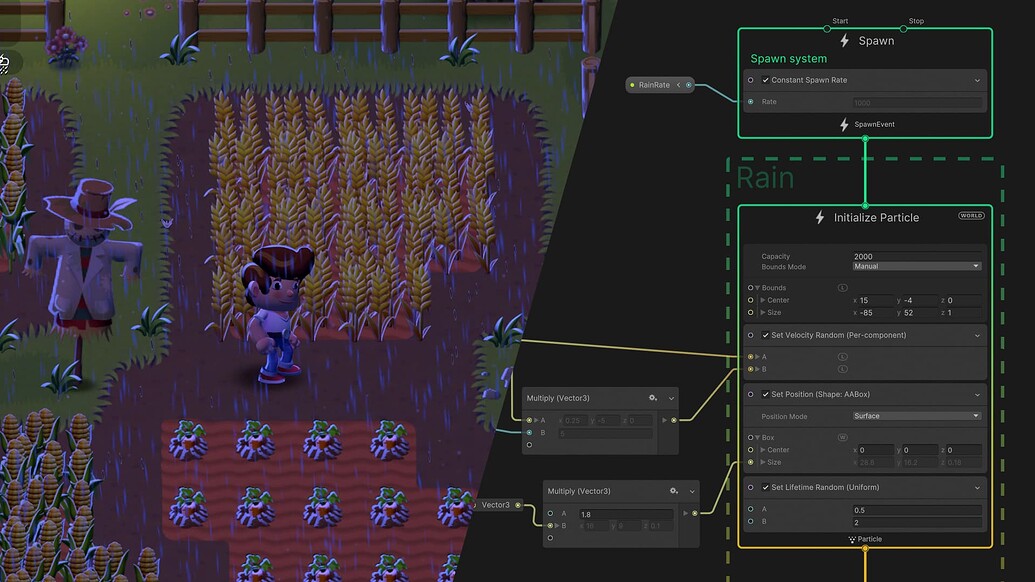1035x582 pixels.
Task: Uncheck Set Lifetime Random (Uniform)
Action: click(x=766, y=488)
